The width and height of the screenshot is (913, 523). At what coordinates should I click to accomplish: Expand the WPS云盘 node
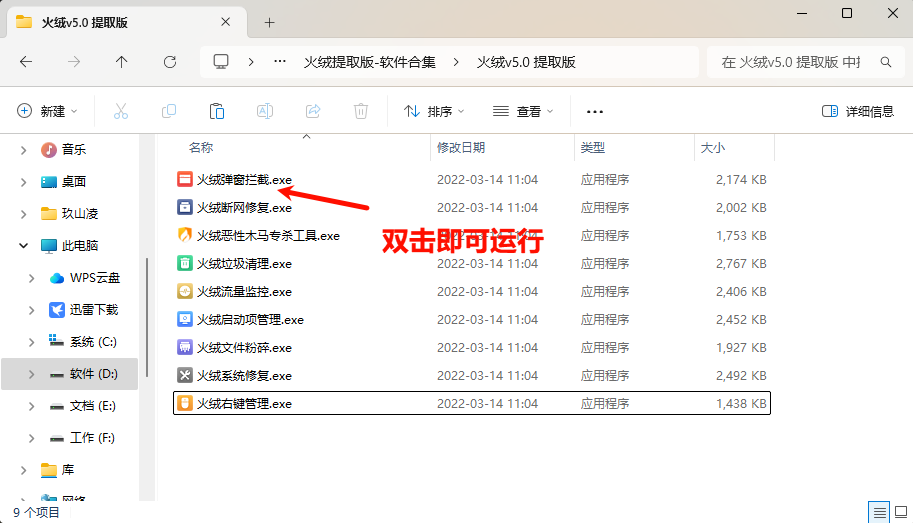click(x=31, y=278)
